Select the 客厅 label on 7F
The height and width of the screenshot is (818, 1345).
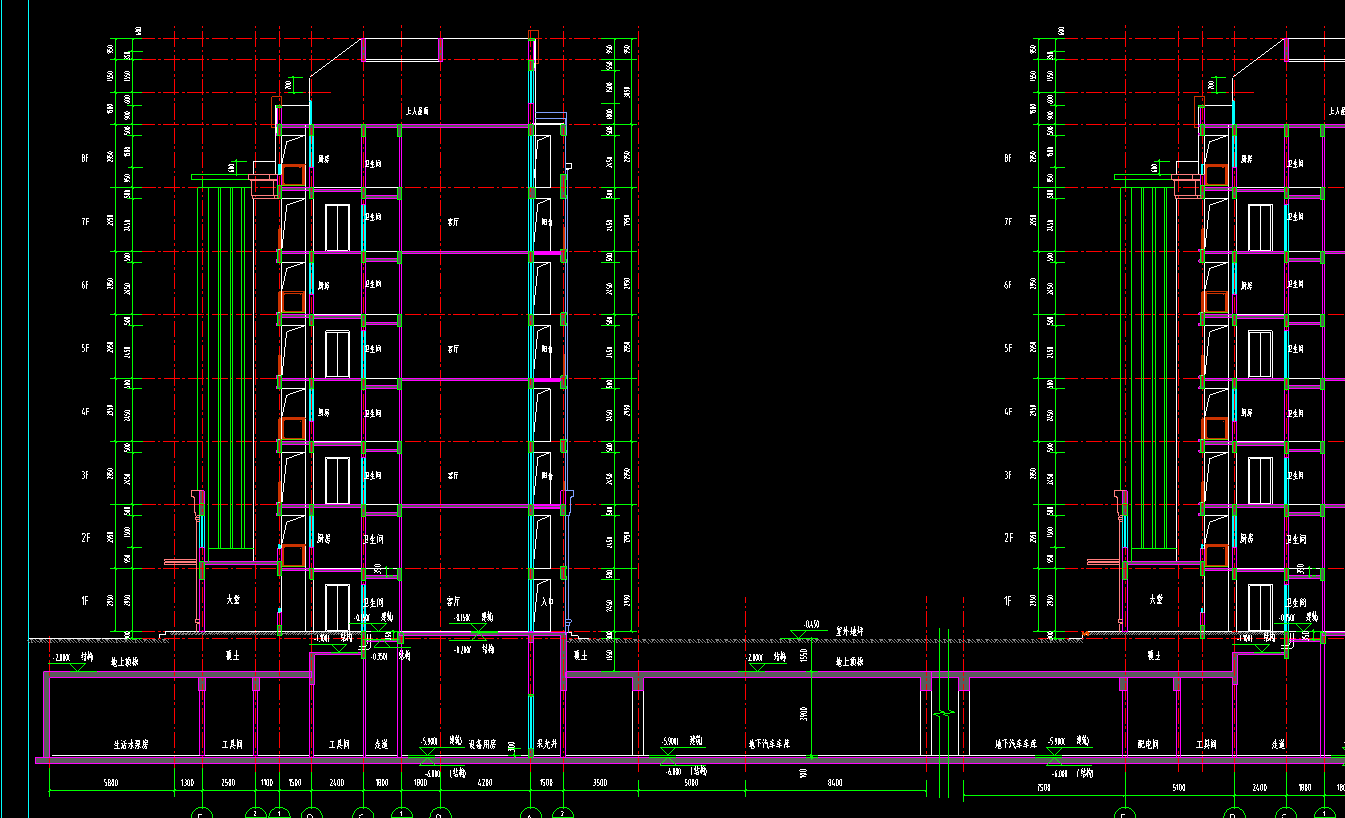(453, 222)
